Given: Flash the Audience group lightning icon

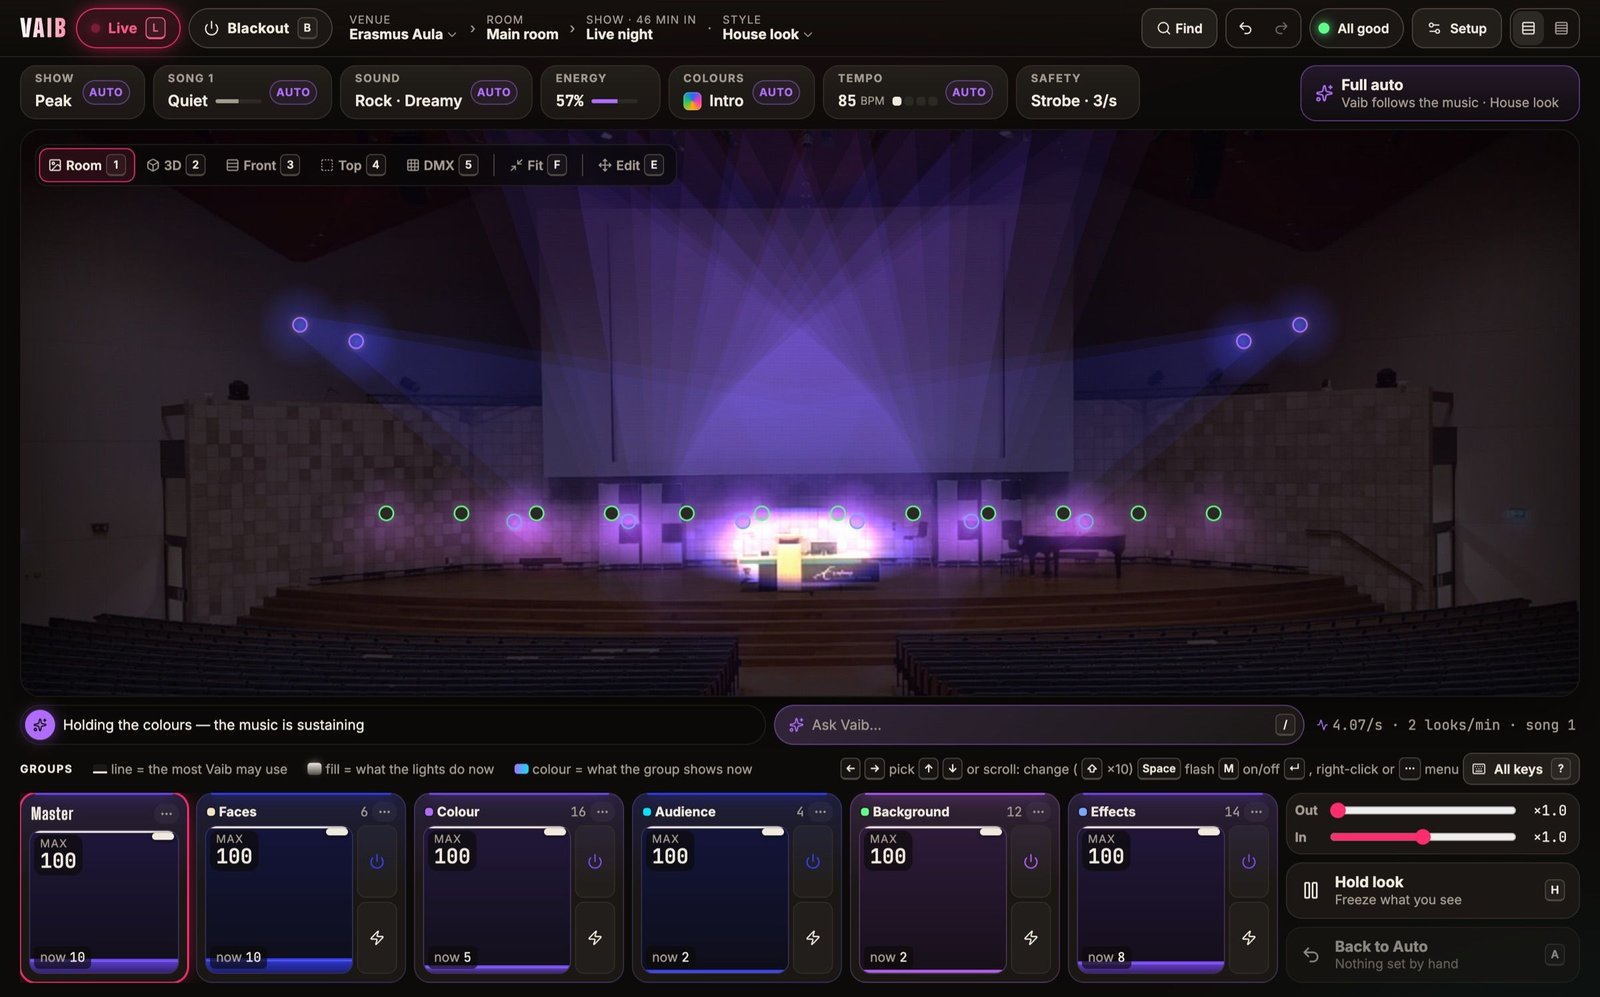Looking at the screenshot, I should click(813, 937).
